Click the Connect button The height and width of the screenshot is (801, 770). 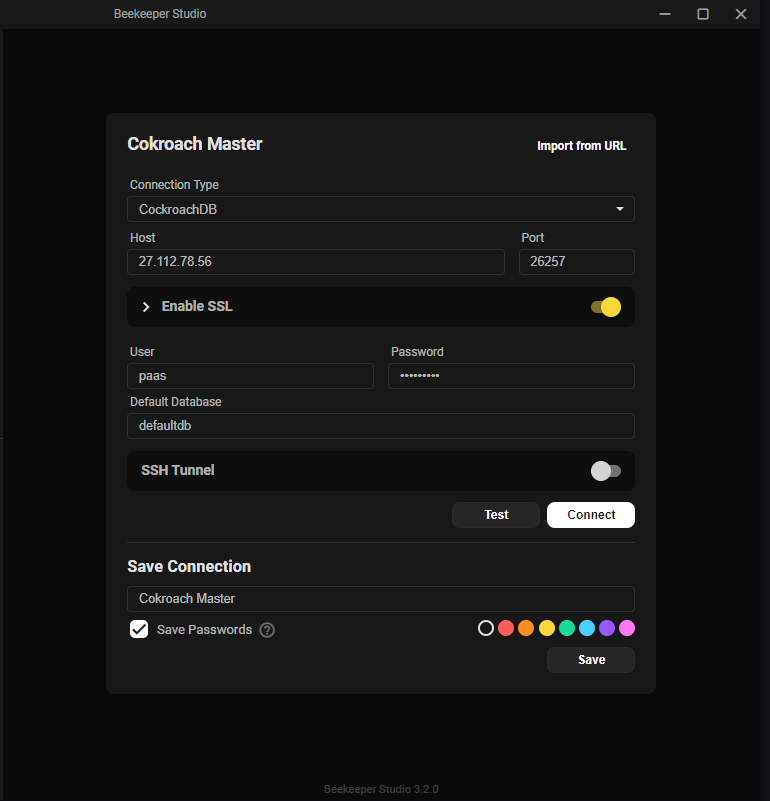591,515
